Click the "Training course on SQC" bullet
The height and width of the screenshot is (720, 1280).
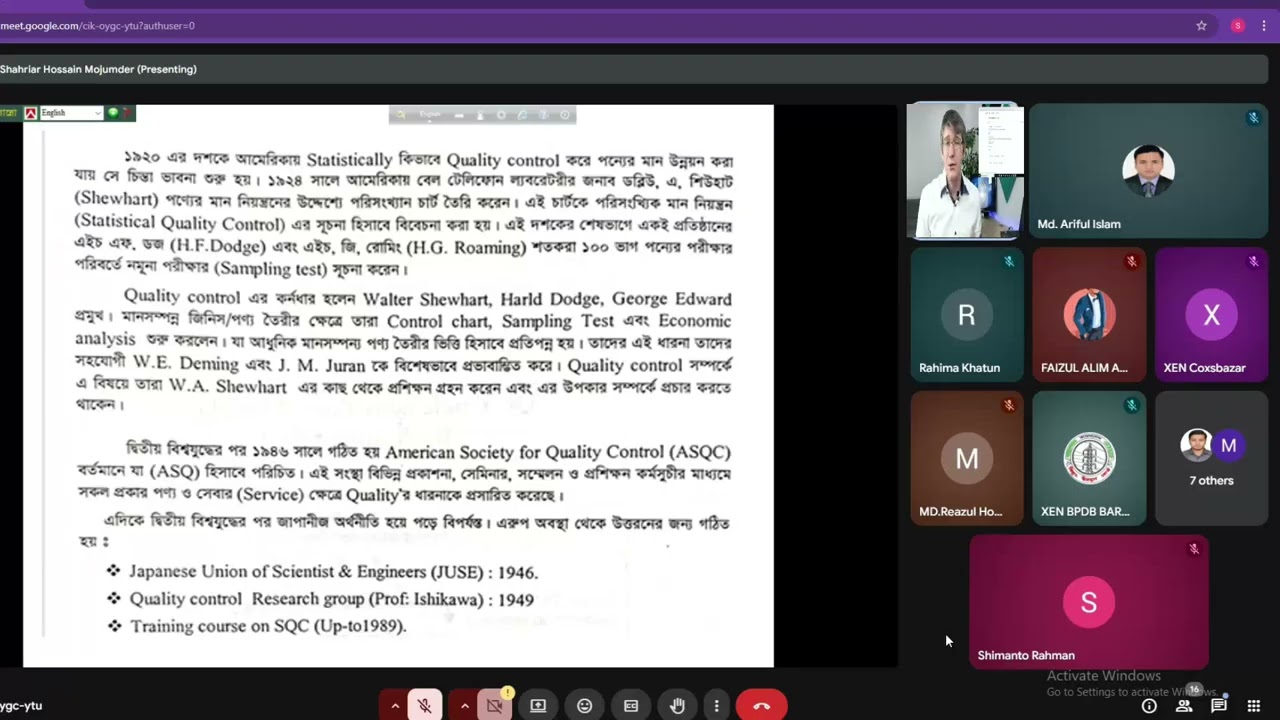pos(268,626)
